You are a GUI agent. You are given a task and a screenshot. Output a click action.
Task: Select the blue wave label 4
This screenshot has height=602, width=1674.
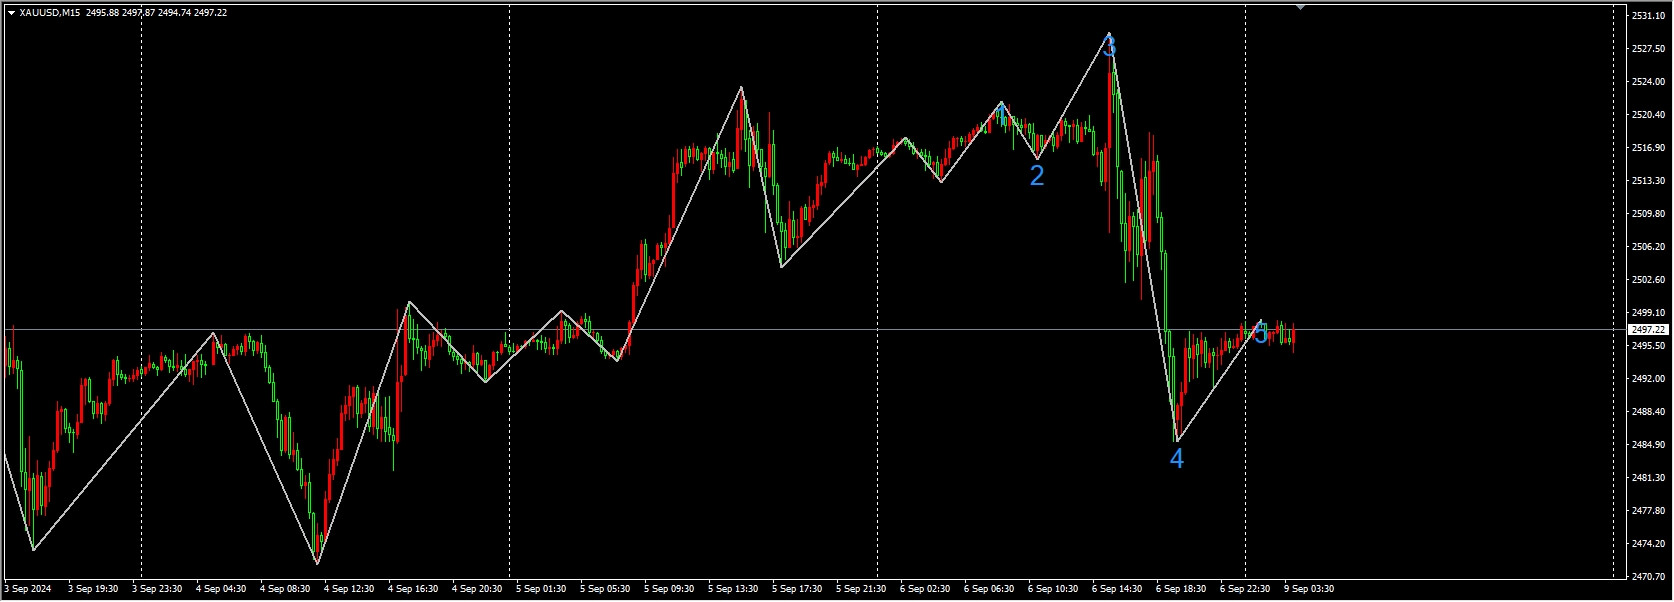(1177, 459)
